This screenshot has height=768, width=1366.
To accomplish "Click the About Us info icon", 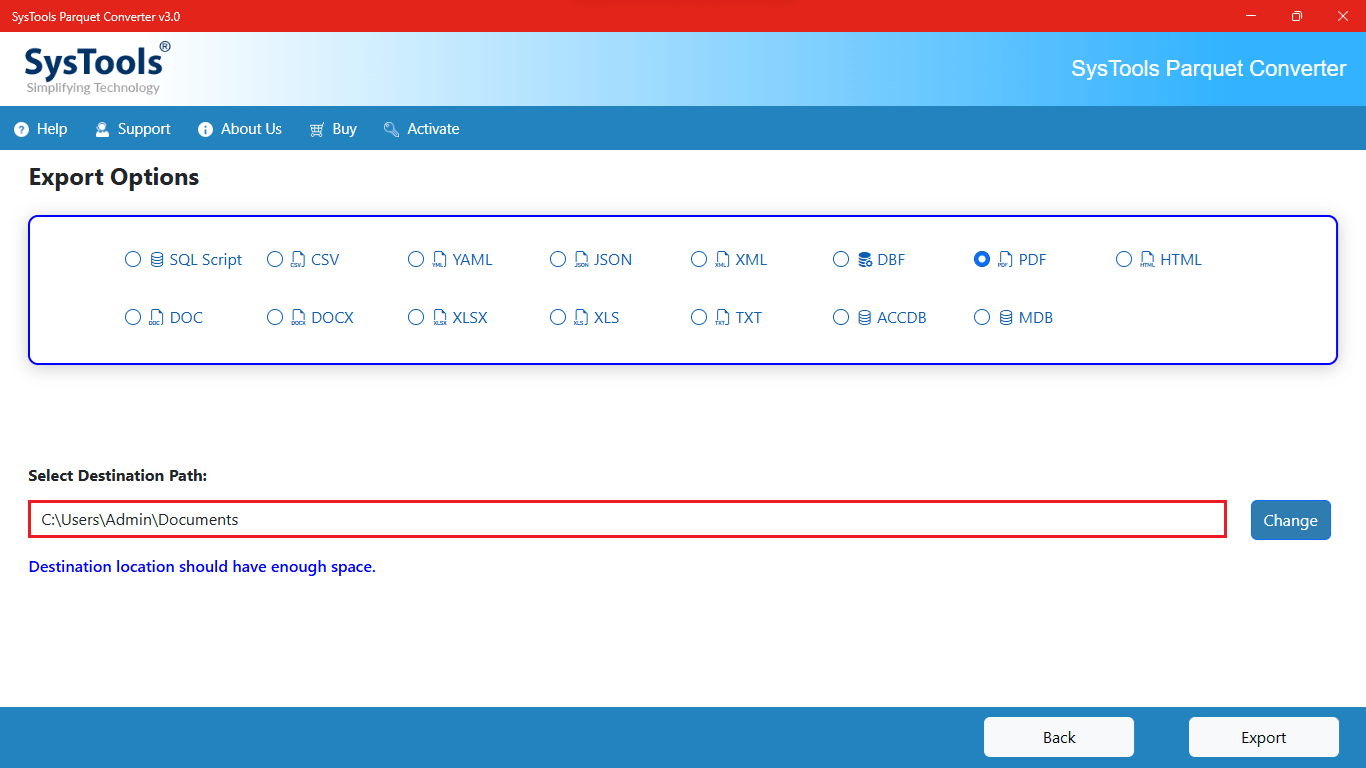I will 206,129.
